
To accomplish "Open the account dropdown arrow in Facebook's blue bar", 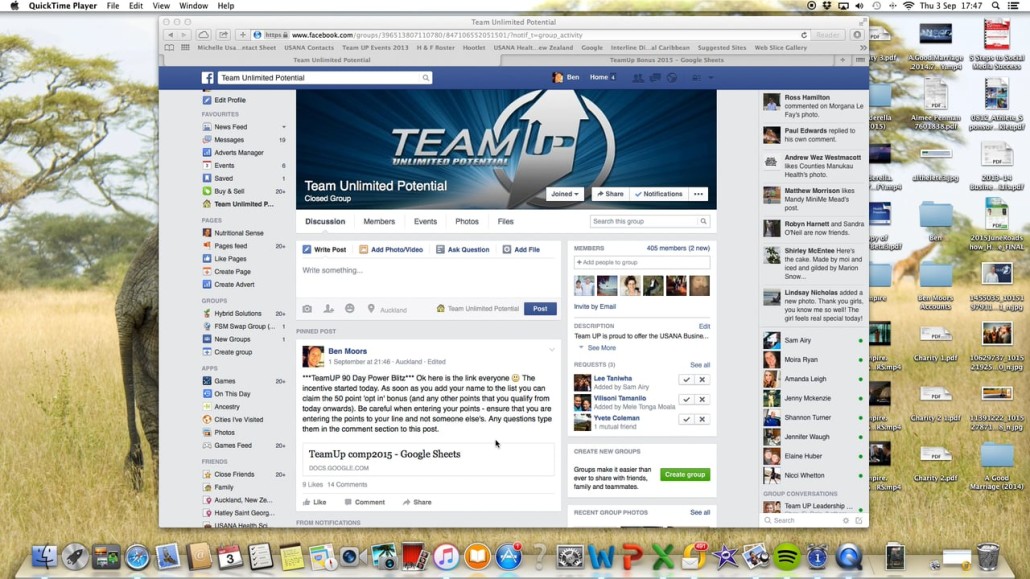I will 711,78.
